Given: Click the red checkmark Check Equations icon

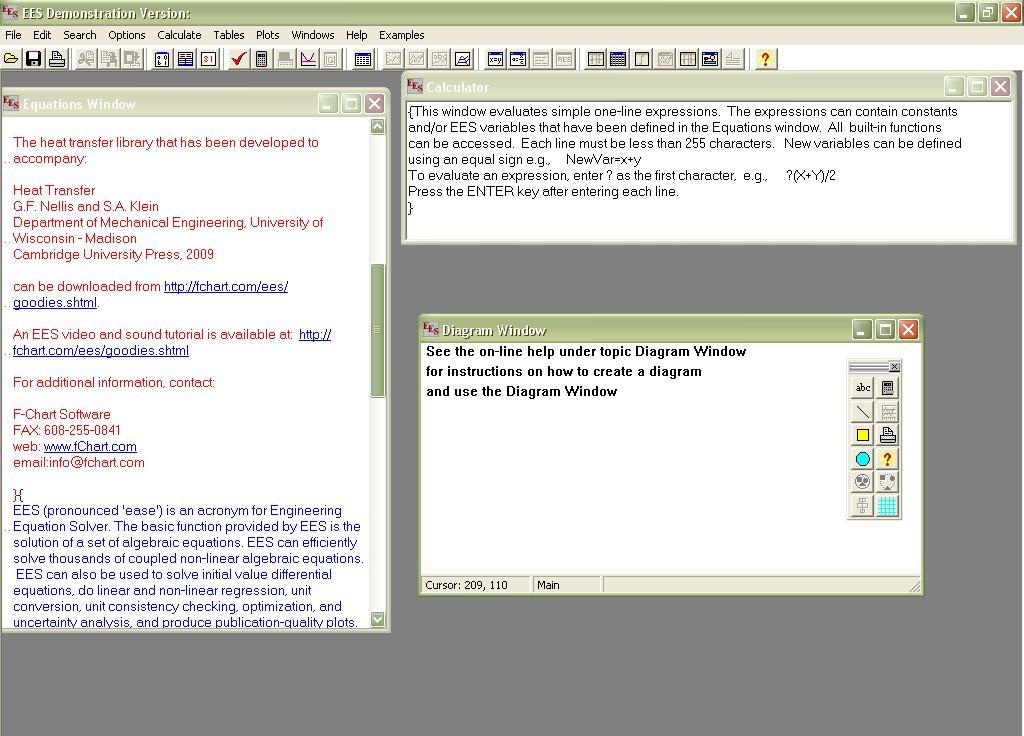Looking at the screenshot, I should click(238, 59).
